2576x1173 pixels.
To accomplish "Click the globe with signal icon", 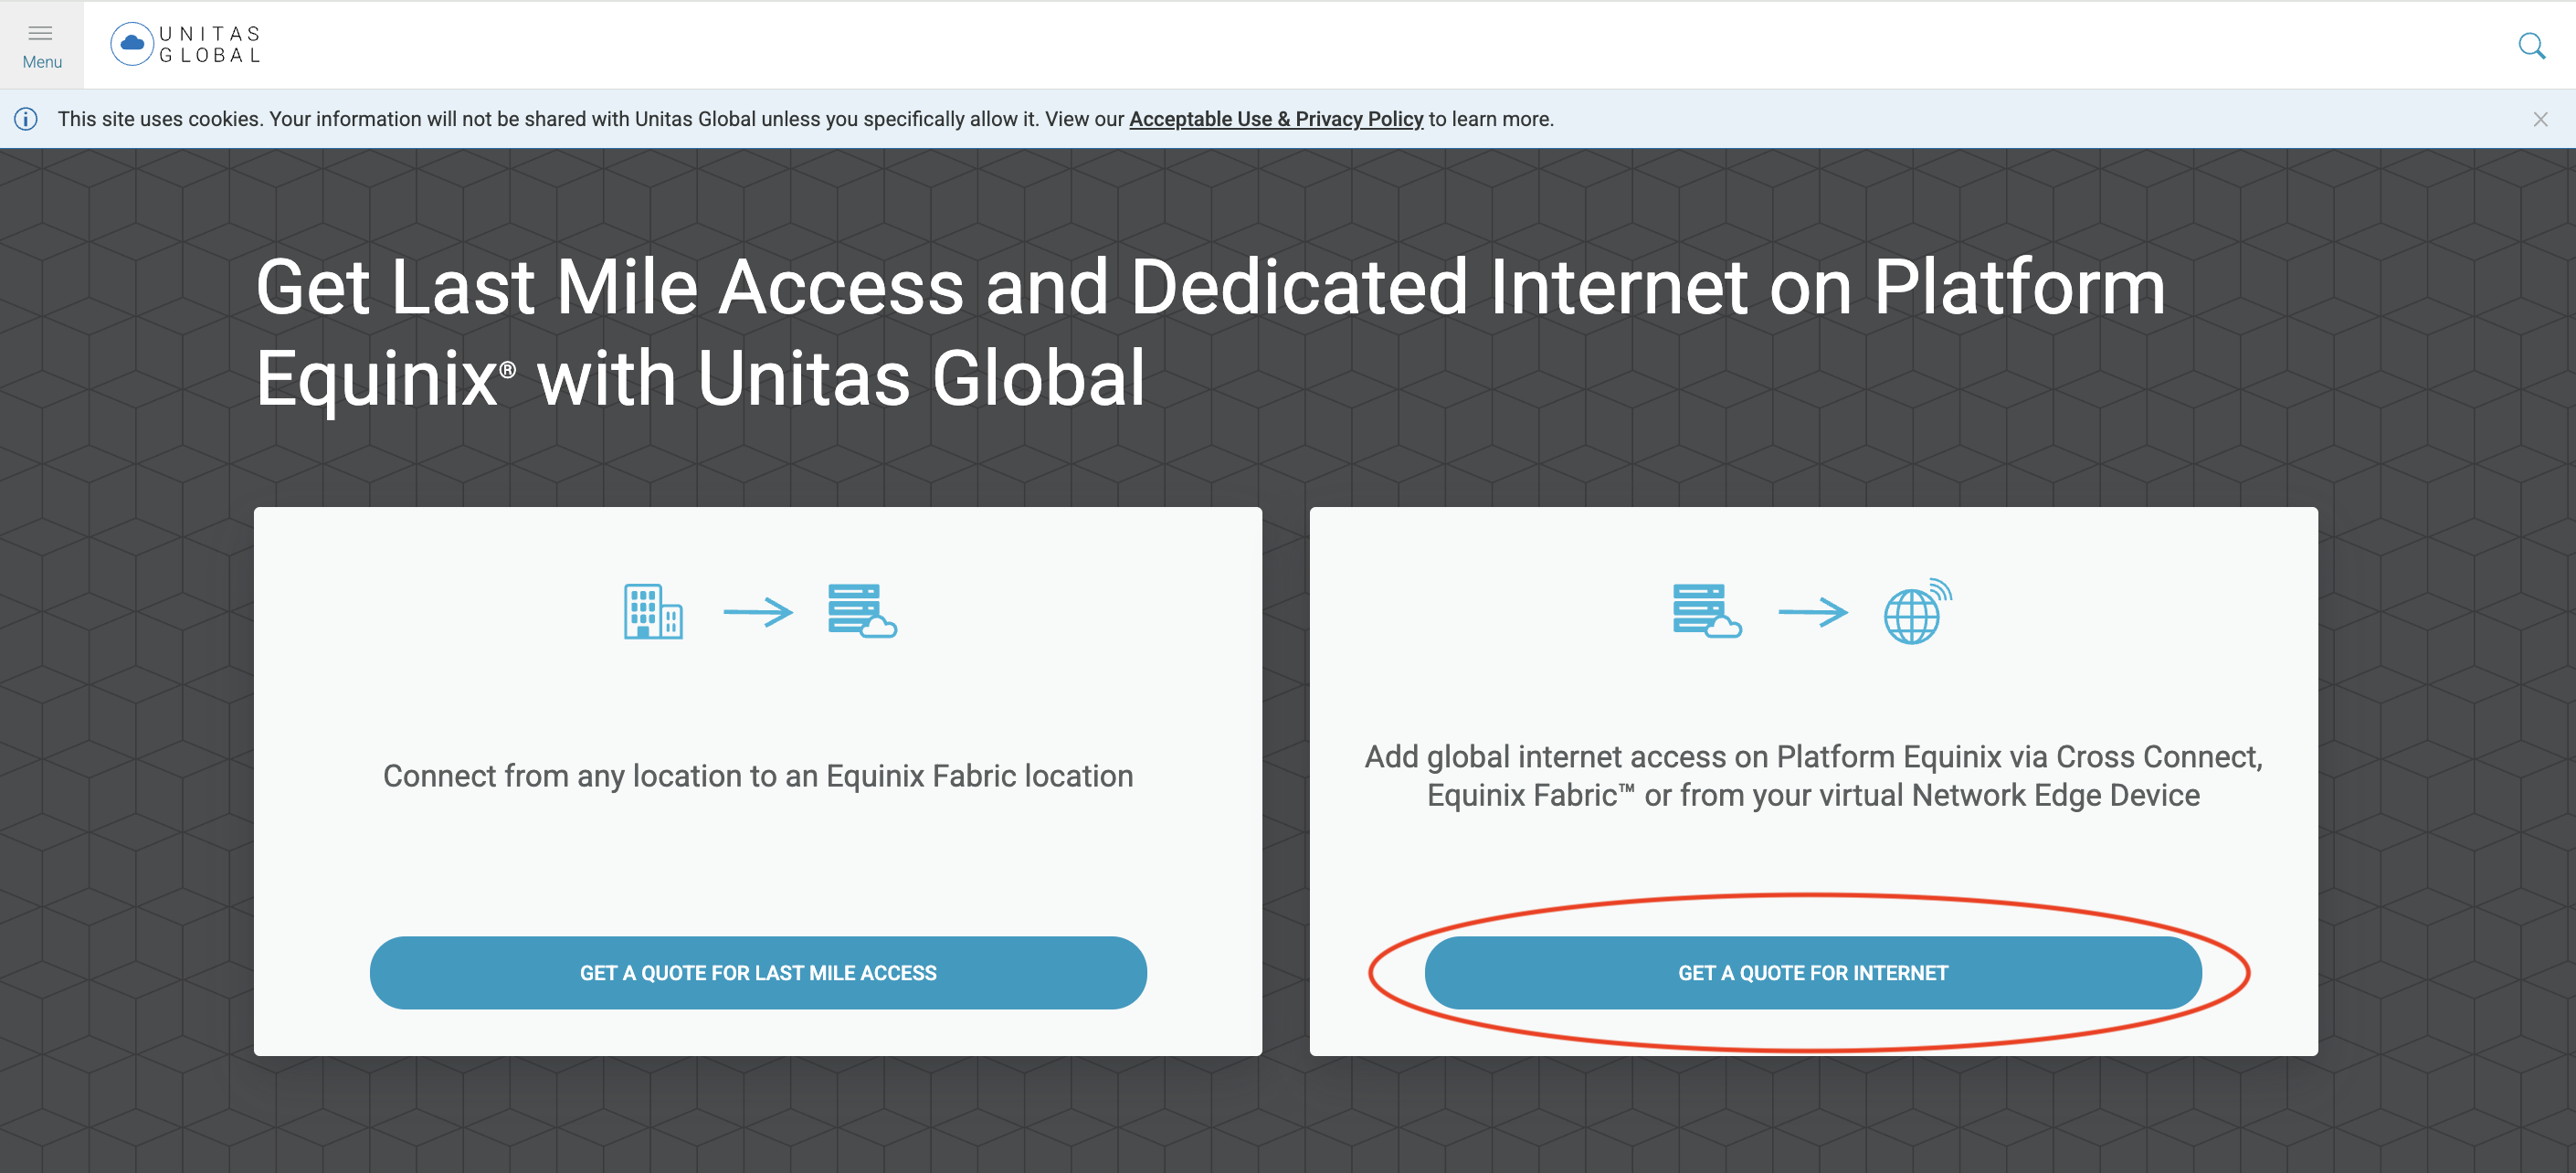I will pyautogui.click(x=1917, y=611).
